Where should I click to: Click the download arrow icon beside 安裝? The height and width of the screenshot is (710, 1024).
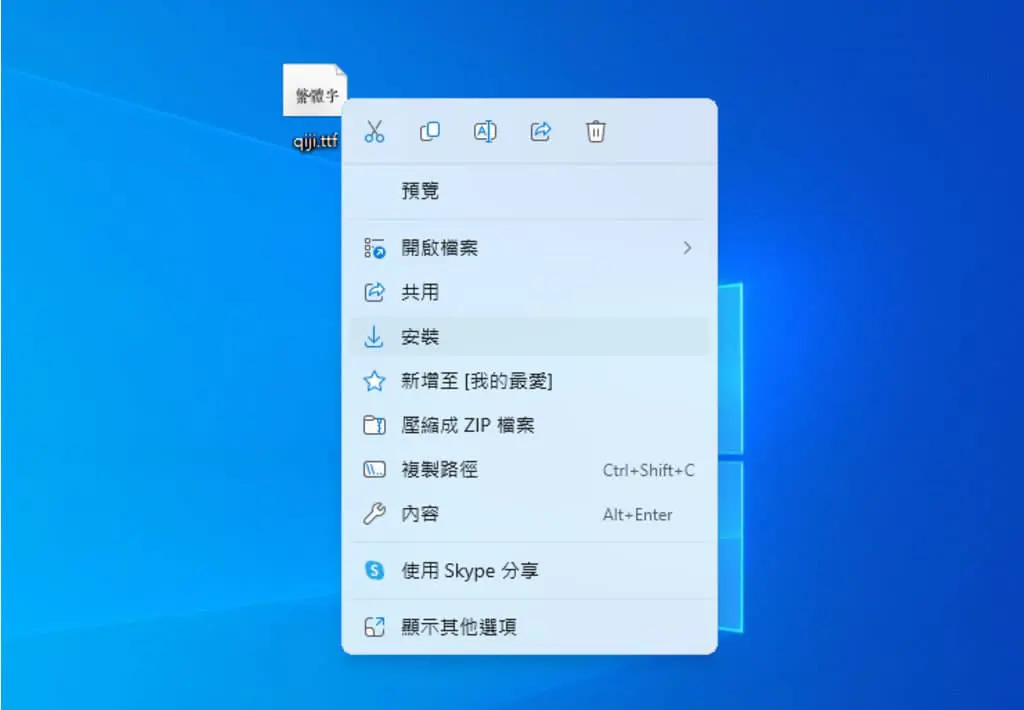click(x=374, y=337)
